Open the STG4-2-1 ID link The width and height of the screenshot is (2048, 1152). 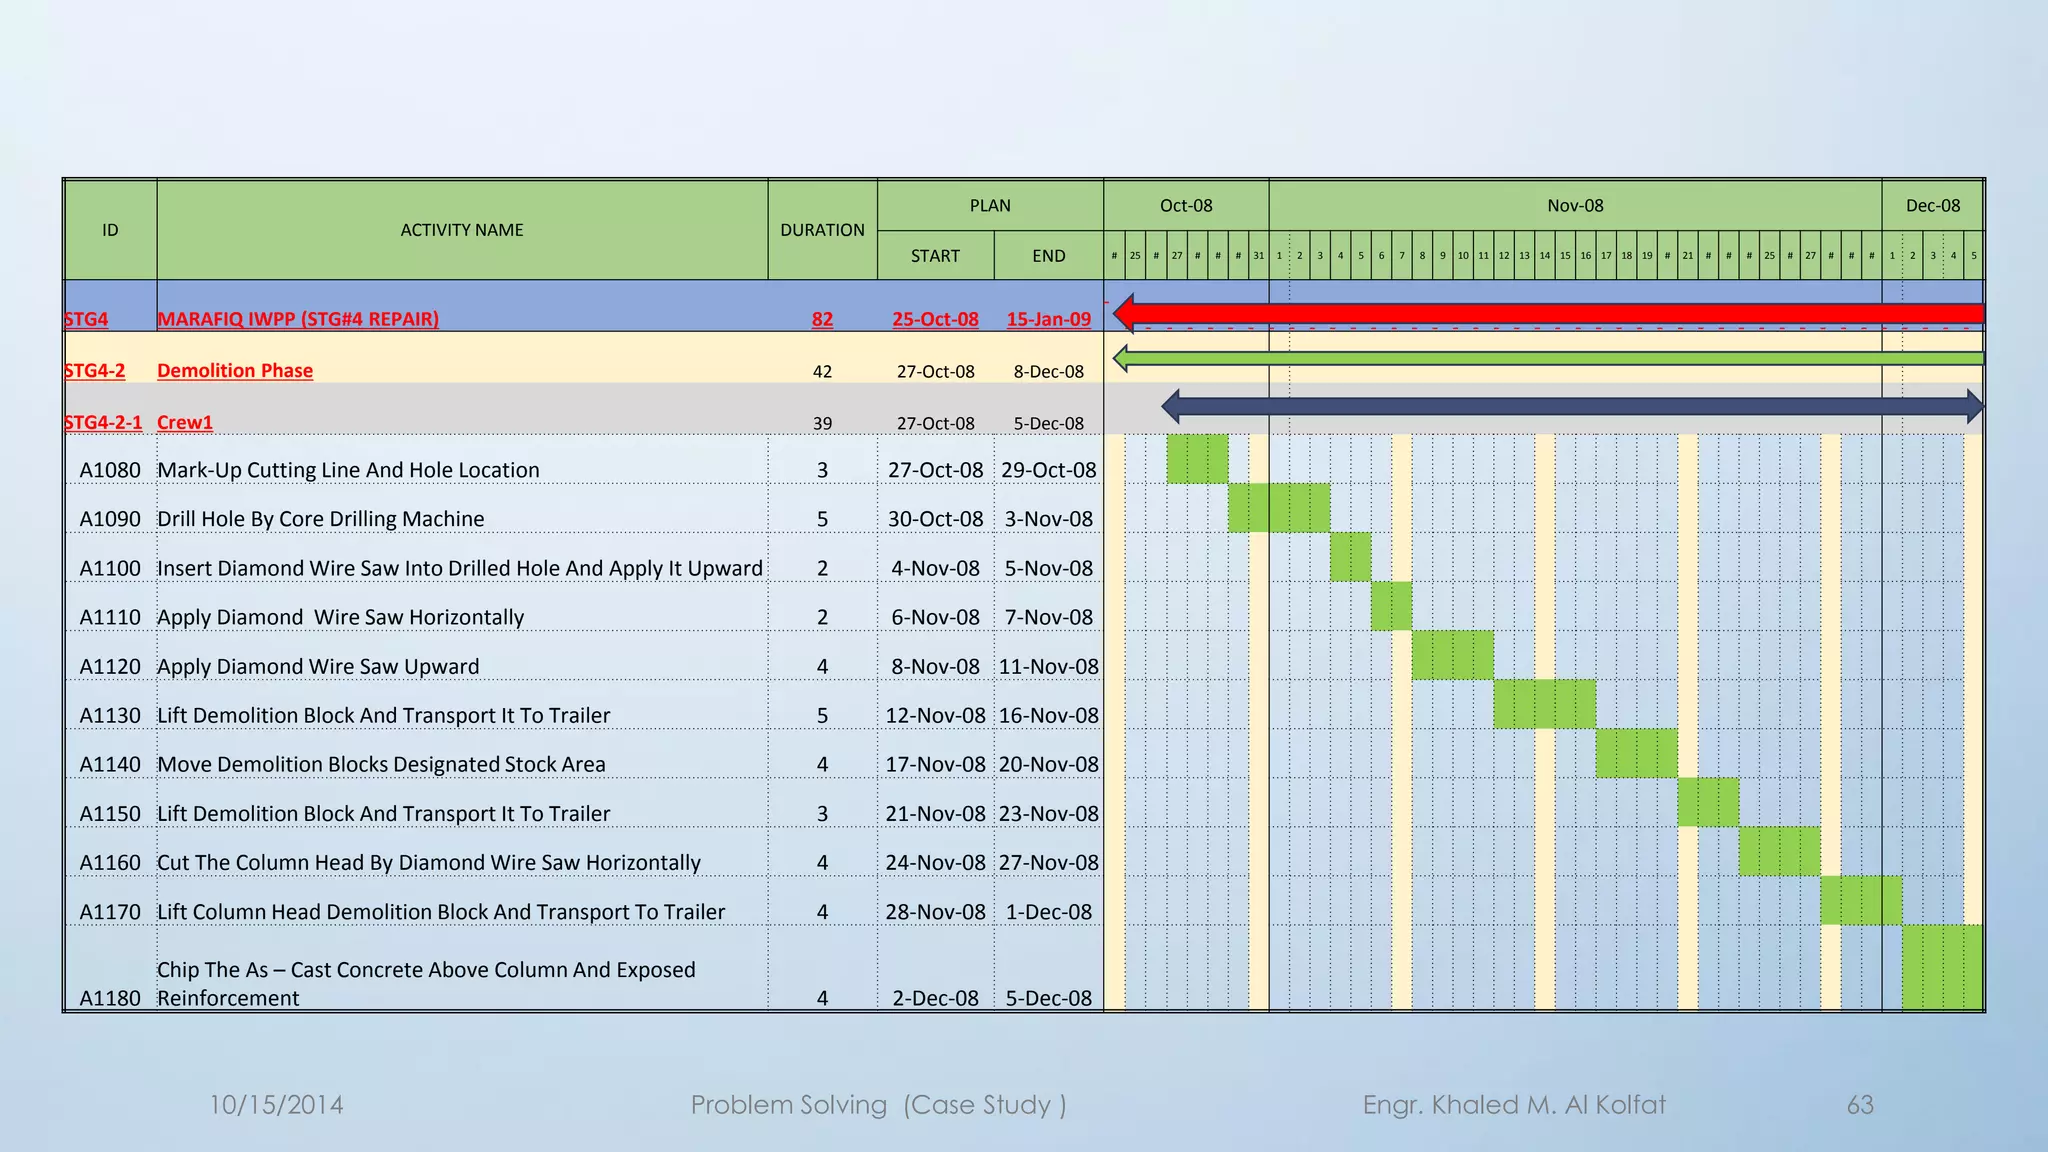pos(103,422)
